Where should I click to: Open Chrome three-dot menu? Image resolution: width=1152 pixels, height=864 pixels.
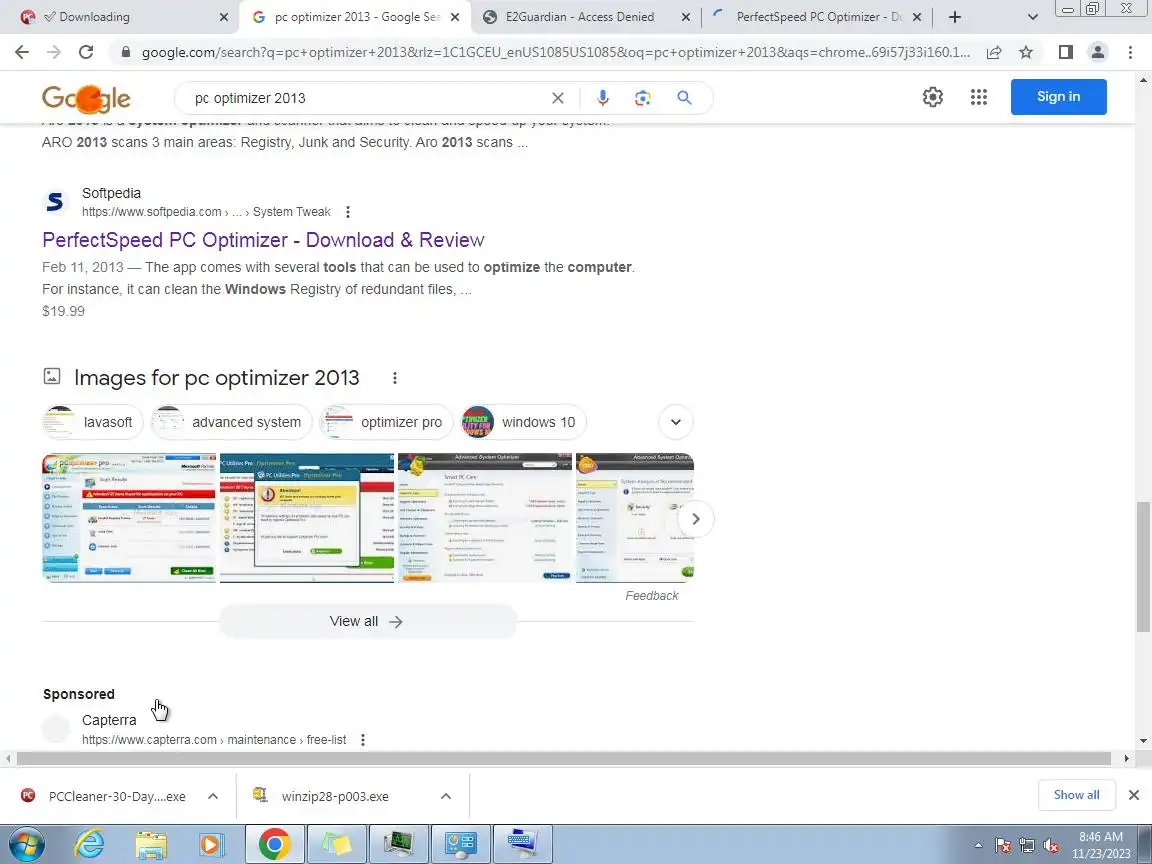(x=1130, y=52)
